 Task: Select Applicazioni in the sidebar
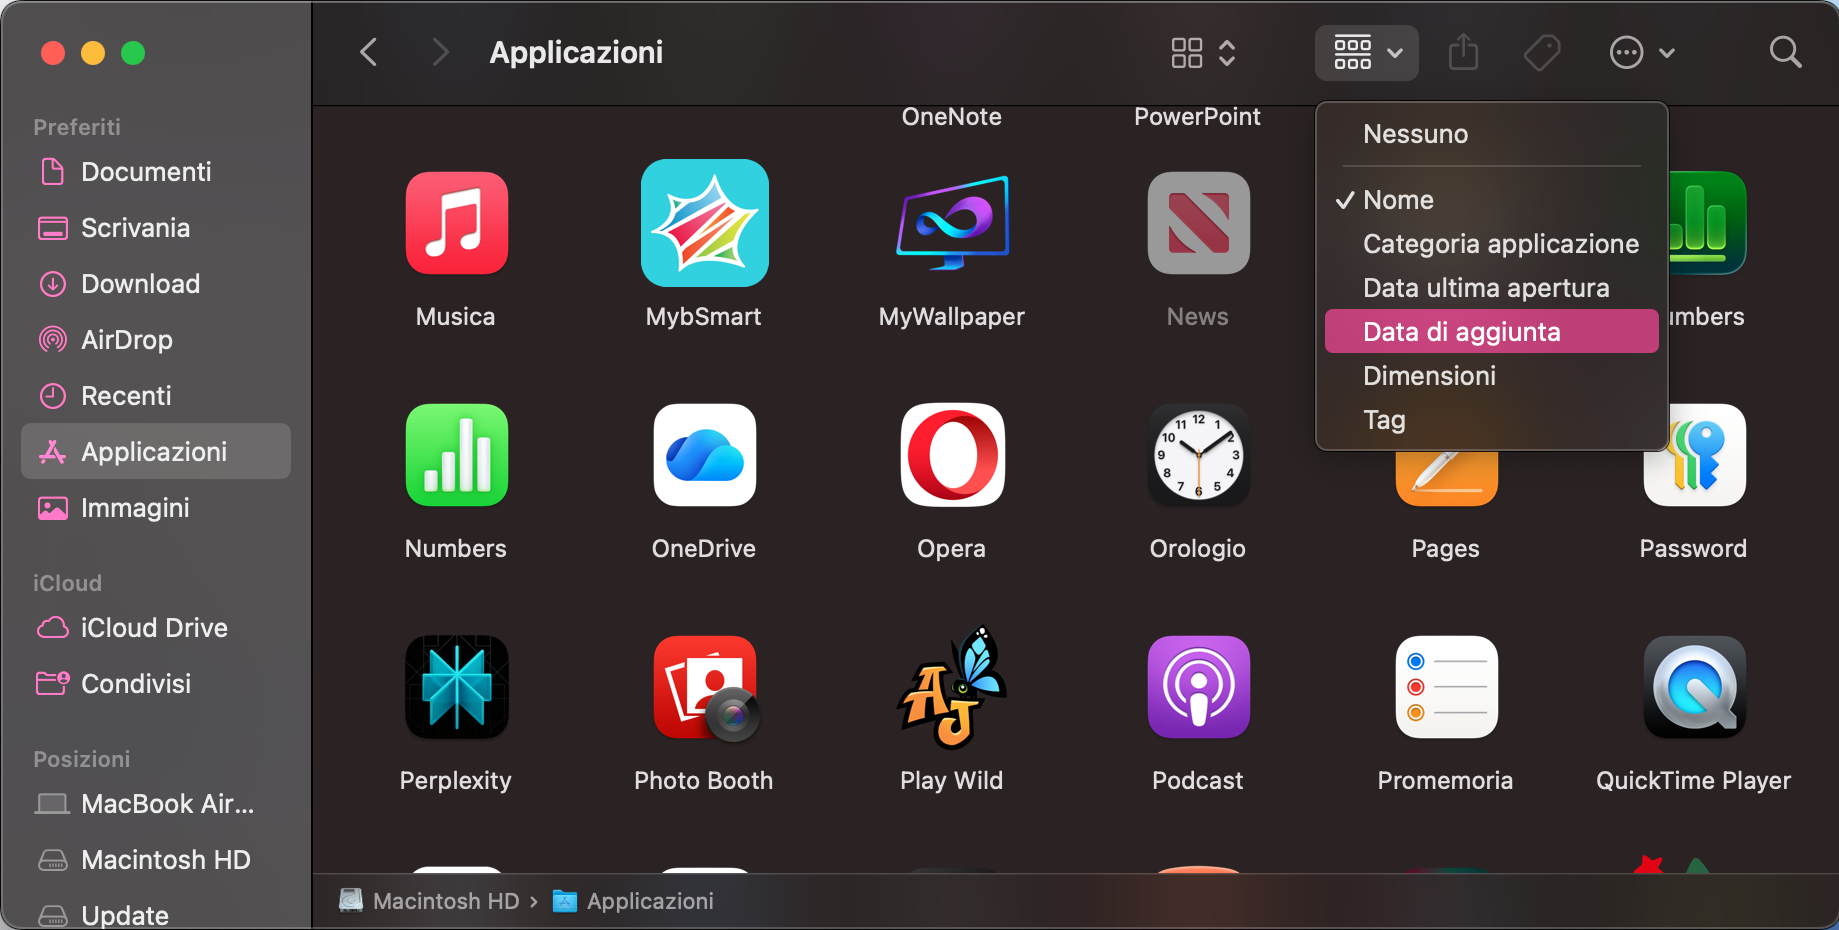coord(156,451)
